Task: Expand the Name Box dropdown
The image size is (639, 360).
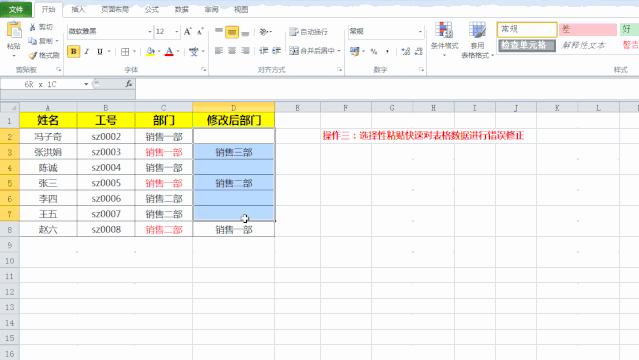Action: (x=86, y=84)
